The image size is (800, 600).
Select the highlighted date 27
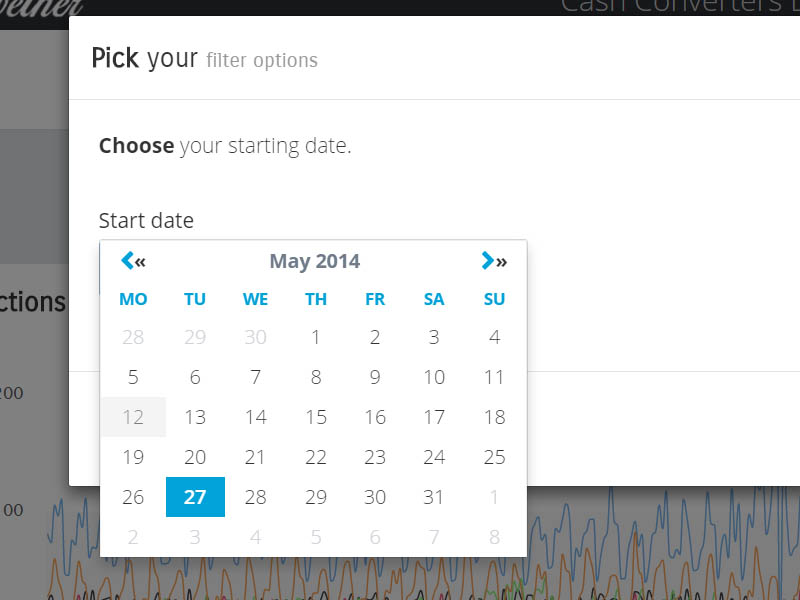(x=195, y=497)
